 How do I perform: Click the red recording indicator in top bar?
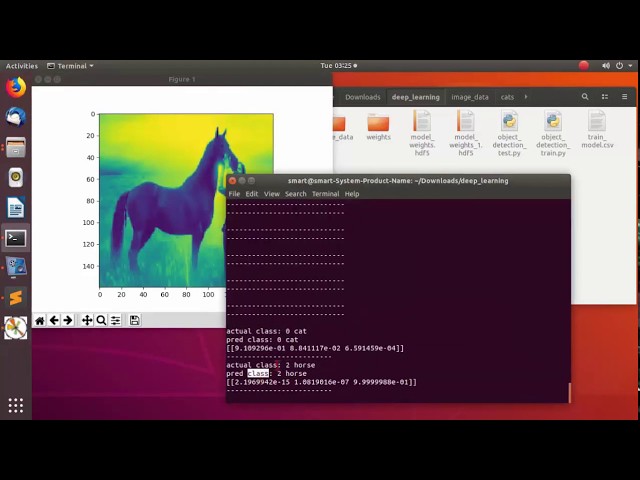click(584, 66)
